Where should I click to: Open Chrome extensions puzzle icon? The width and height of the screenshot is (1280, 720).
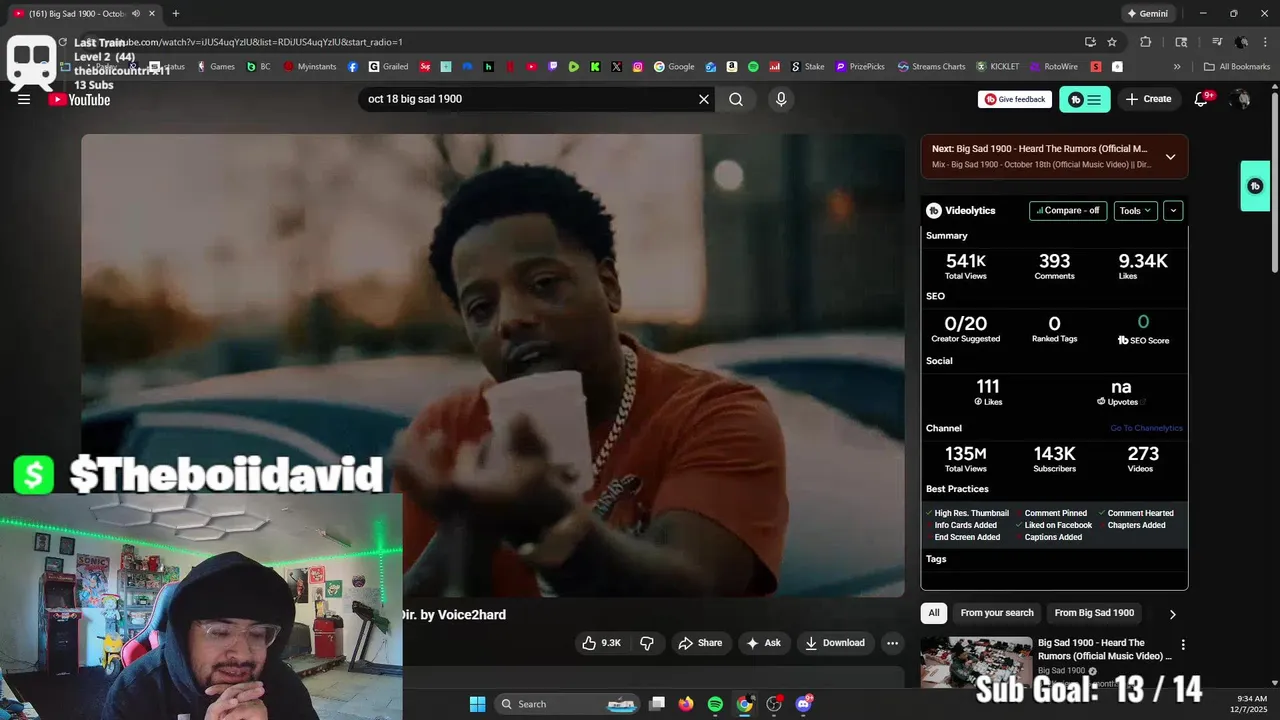click(1146, 42)
